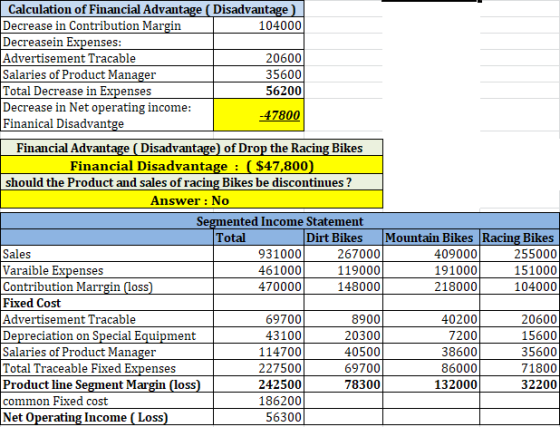The height and width of the screenshot is (427, 560).
Task: Click the 'Varaible Expenses' row label
Action: pyautogui.click(x=107, y=270)
